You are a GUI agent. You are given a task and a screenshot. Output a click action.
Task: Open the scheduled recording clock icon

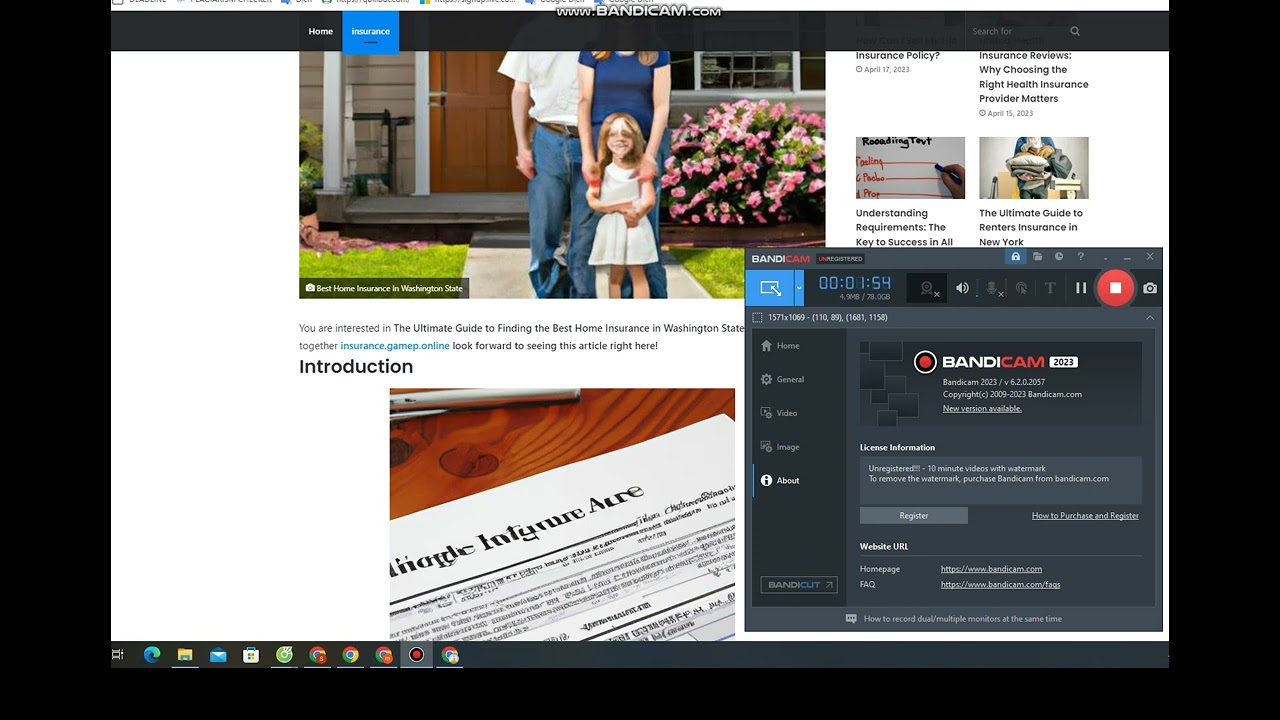pyautogui.click(x=1059, y=257)
